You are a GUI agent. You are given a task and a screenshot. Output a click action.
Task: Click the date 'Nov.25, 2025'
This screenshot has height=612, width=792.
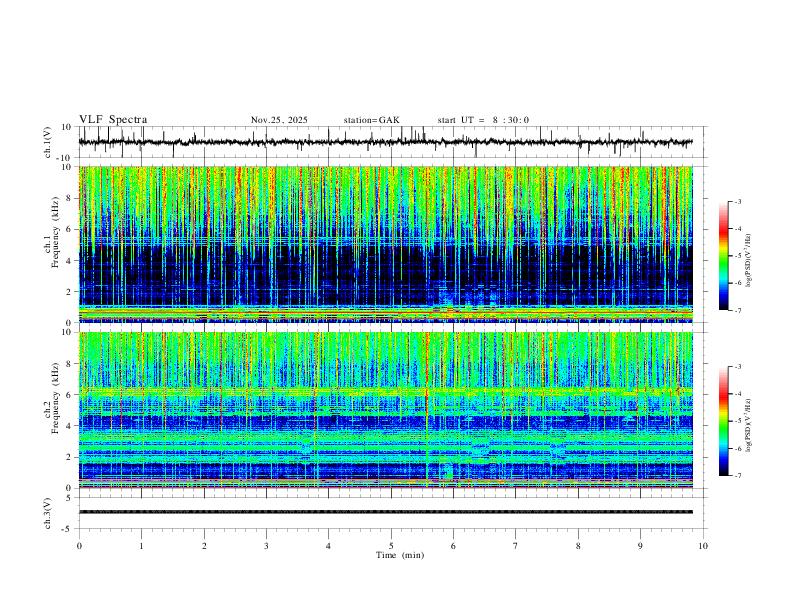pos(279,120)
